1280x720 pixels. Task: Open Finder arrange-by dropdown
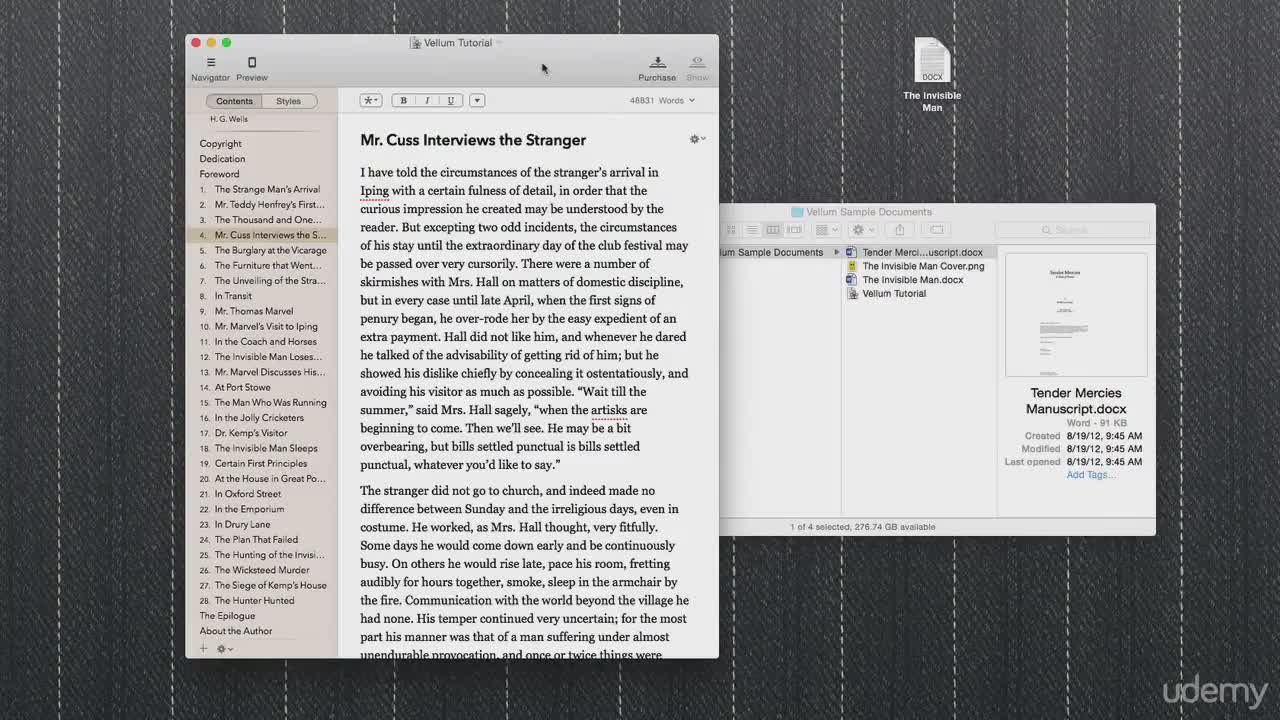point(825,230)
